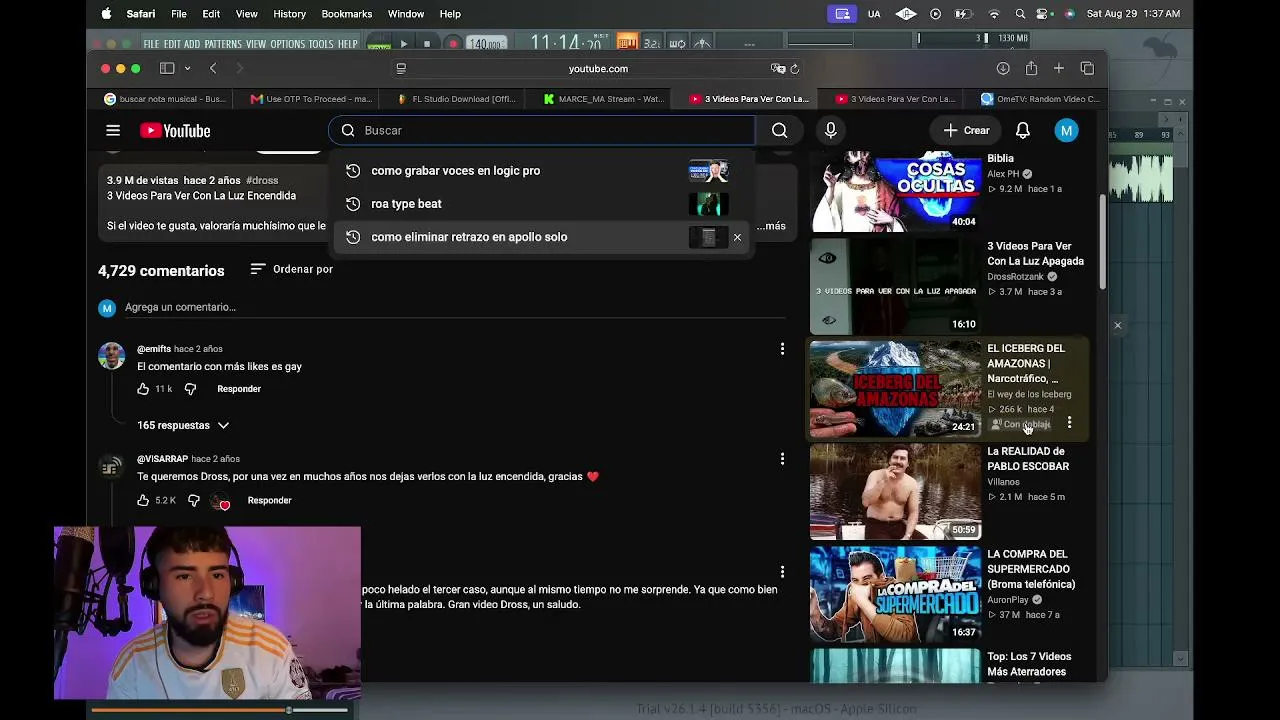The width and height of the screenshot is (1280, 720).
Task: Open options menu for @emifts comment
Action: click(782, 348)
